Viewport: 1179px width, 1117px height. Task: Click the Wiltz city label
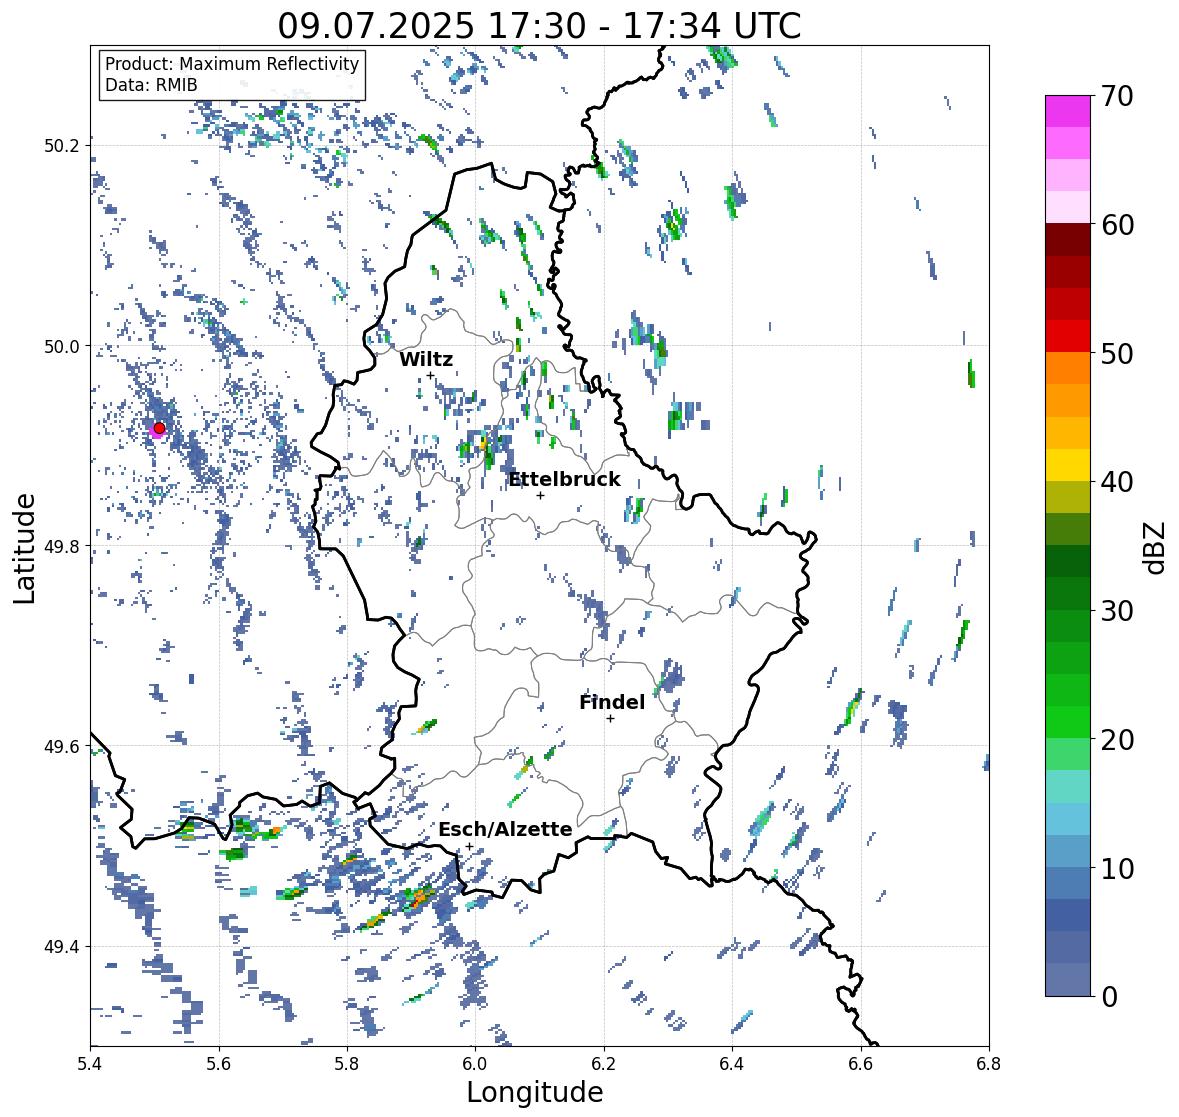pos(426,359)
